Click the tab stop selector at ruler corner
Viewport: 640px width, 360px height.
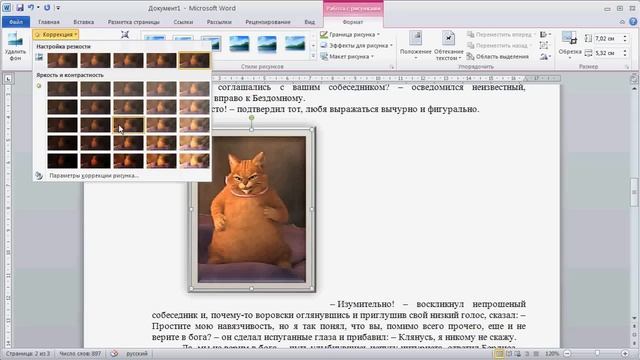click(x=8, y=79)
